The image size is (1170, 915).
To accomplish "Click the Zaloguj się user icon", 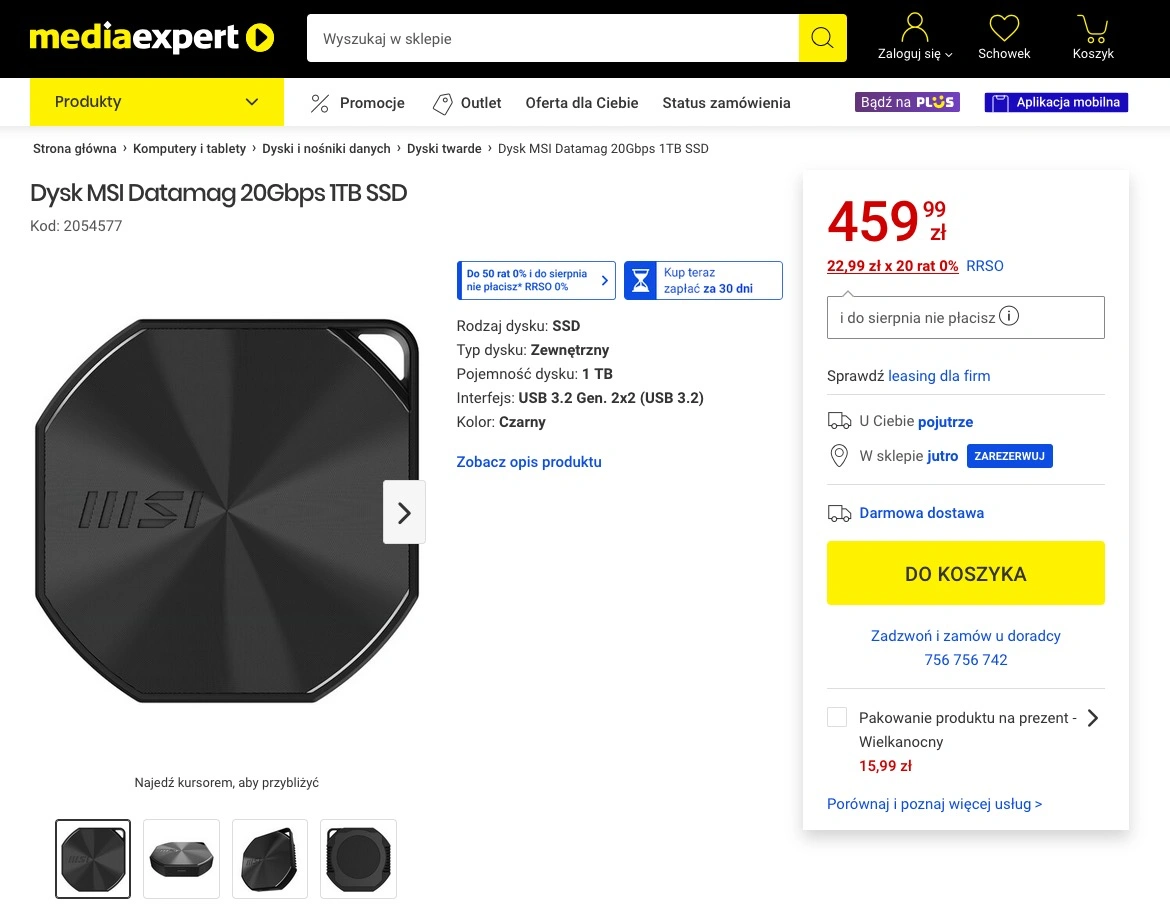I will click(x=915, y=28).
